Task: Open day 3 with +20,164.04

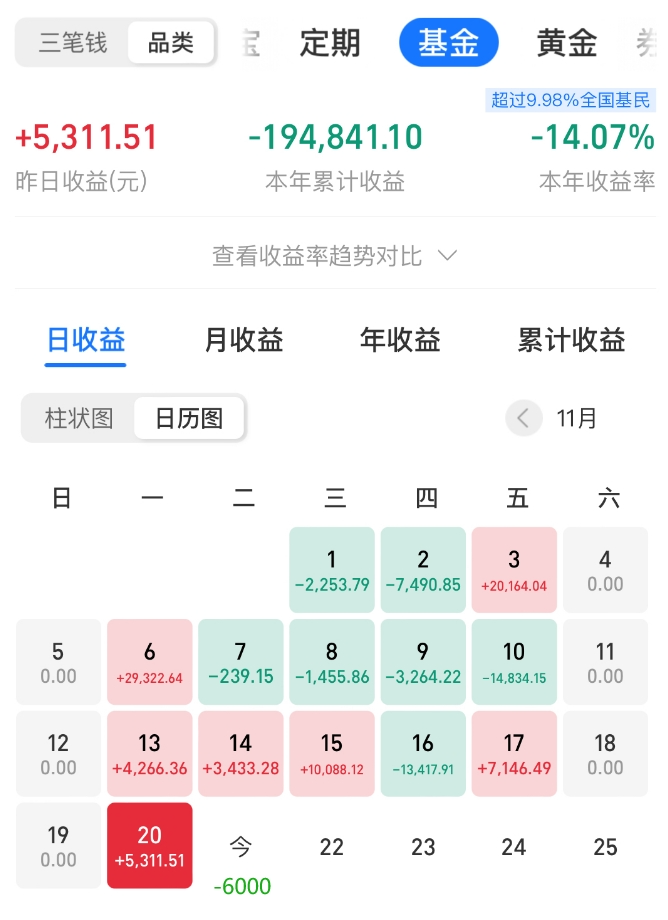Action: tap(514, 570)
